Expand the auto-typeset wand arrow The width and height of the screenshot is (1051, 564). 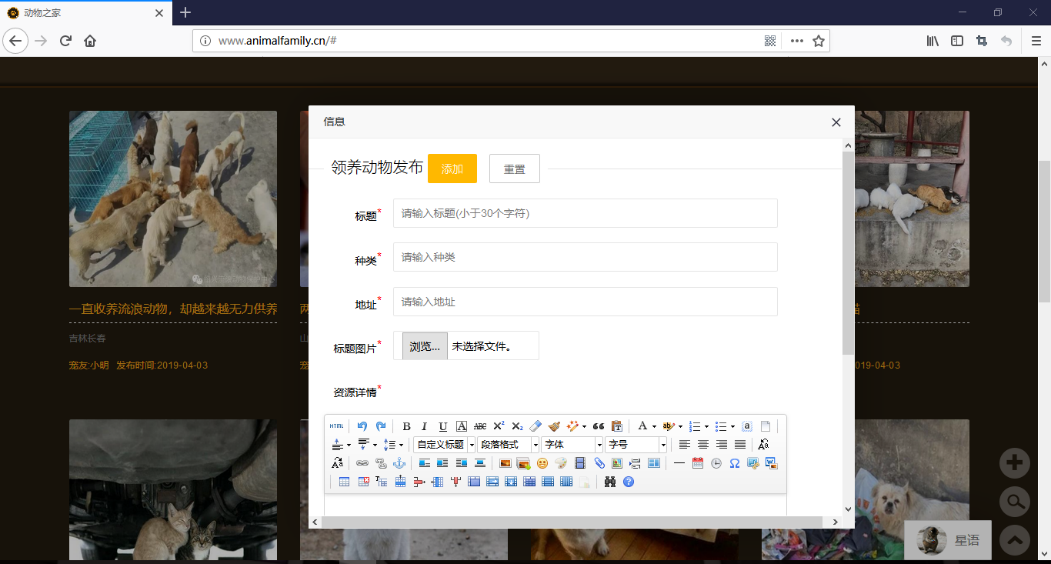(x=584, y=427)
